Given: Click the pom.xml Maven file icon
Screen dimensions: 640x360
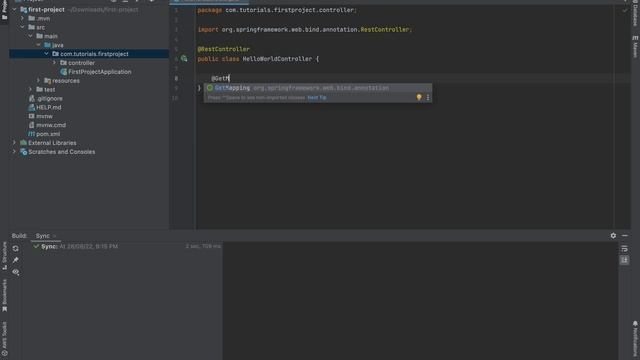Looking at the screenshot, I should [x=31, y=134].
